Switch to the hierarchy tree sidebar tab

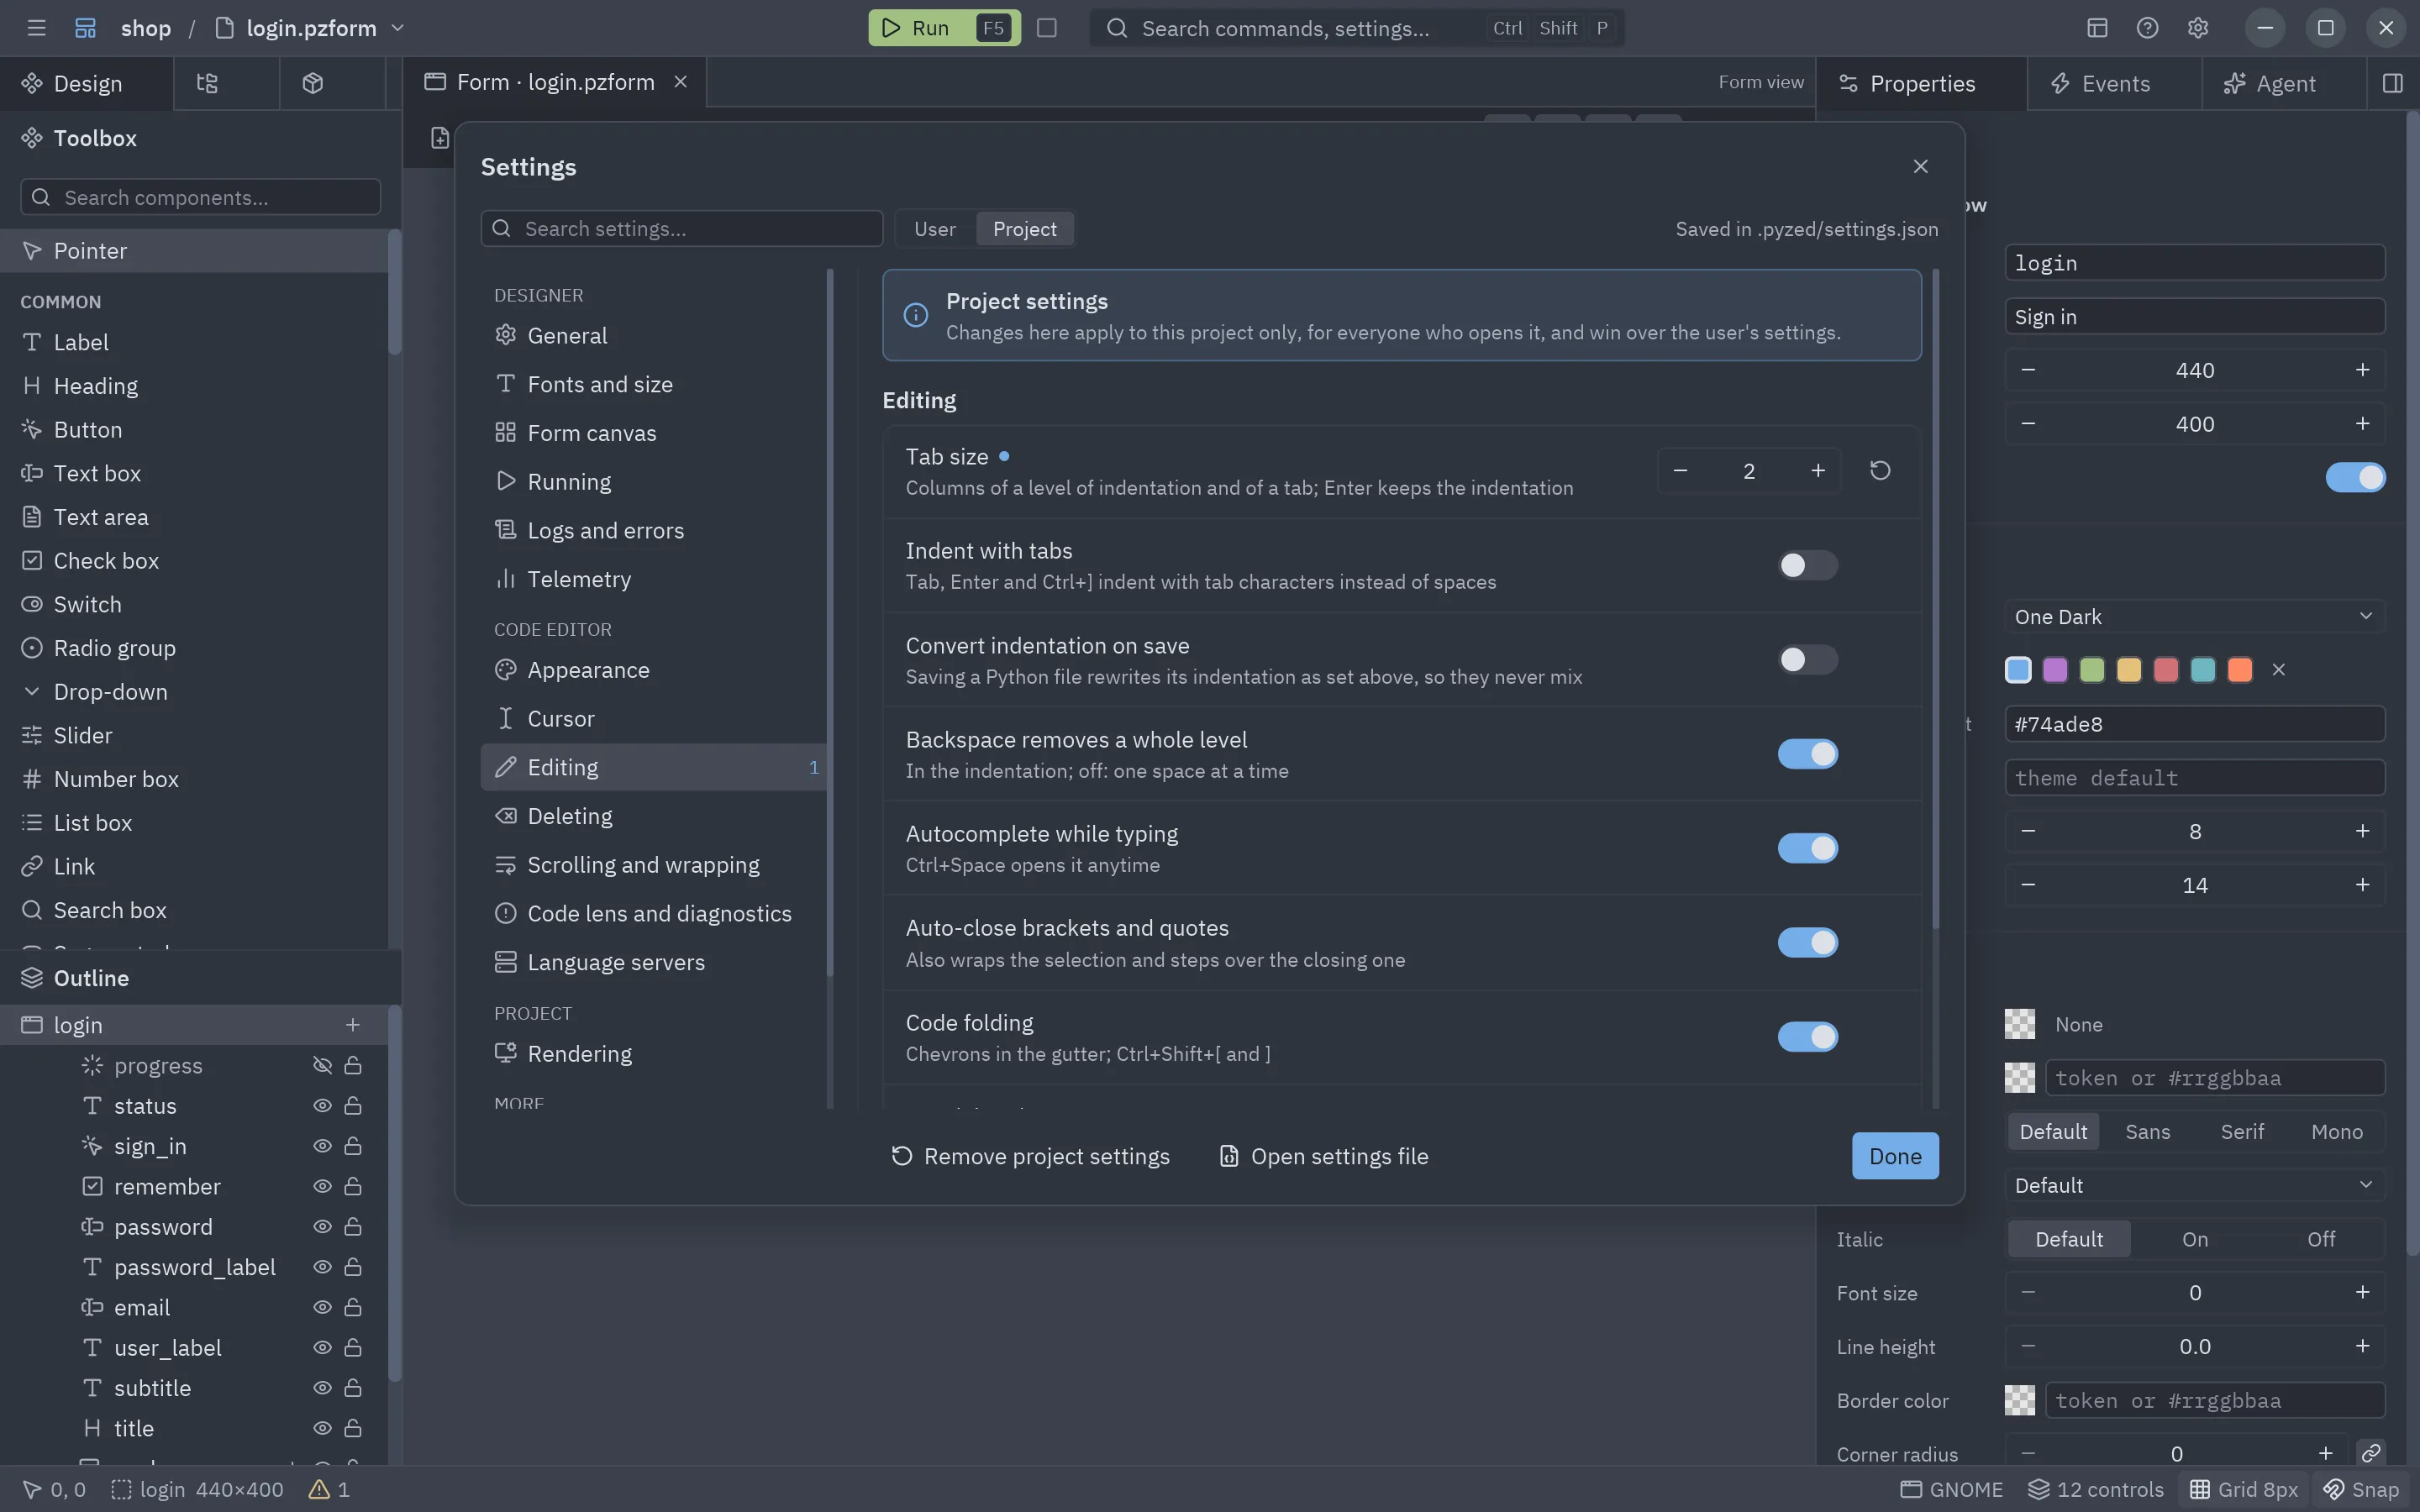(207, 83)
